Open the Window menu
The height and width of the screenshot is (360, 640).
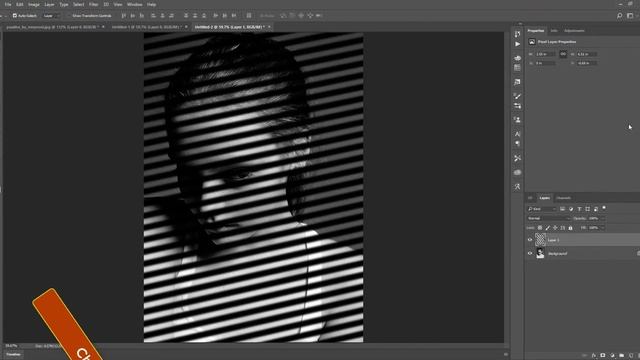click(135, 4)
